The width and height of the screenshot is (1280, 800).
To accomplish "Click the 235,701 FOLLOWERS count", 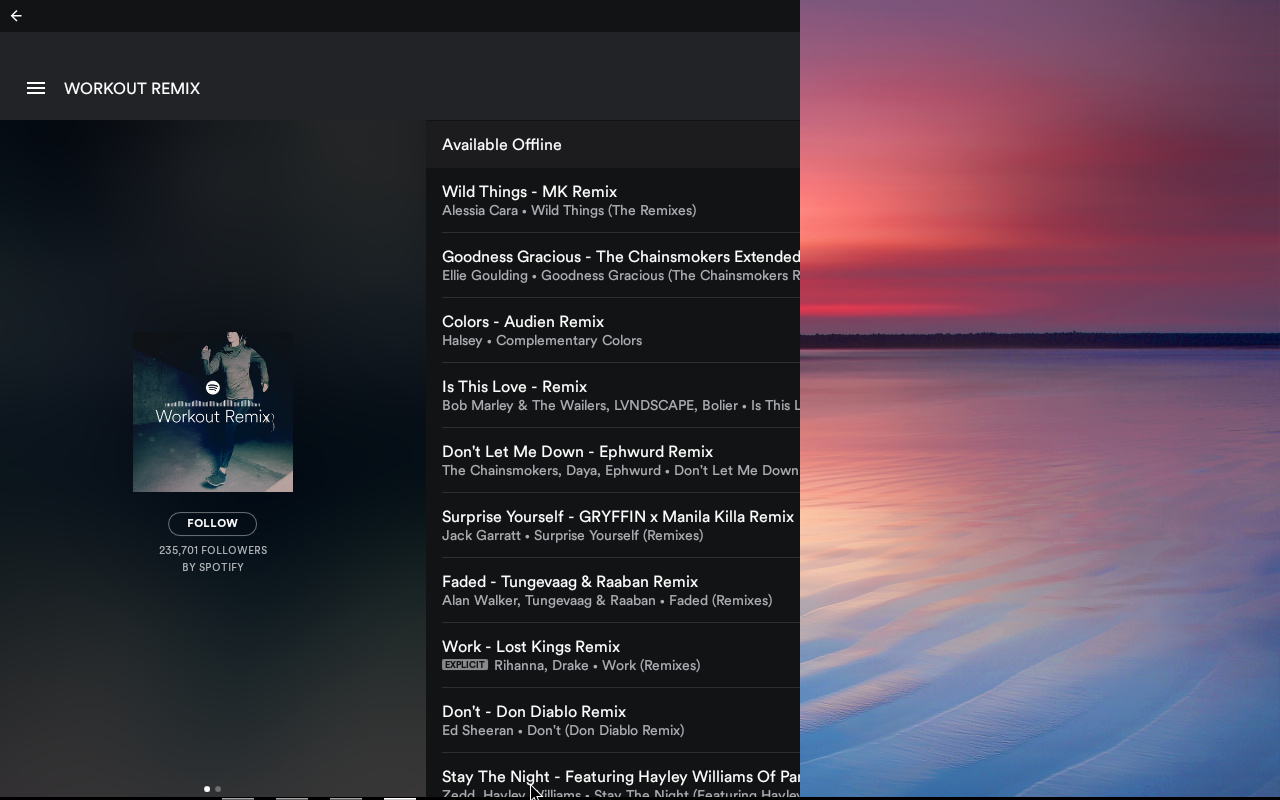I will pos(213,550).
